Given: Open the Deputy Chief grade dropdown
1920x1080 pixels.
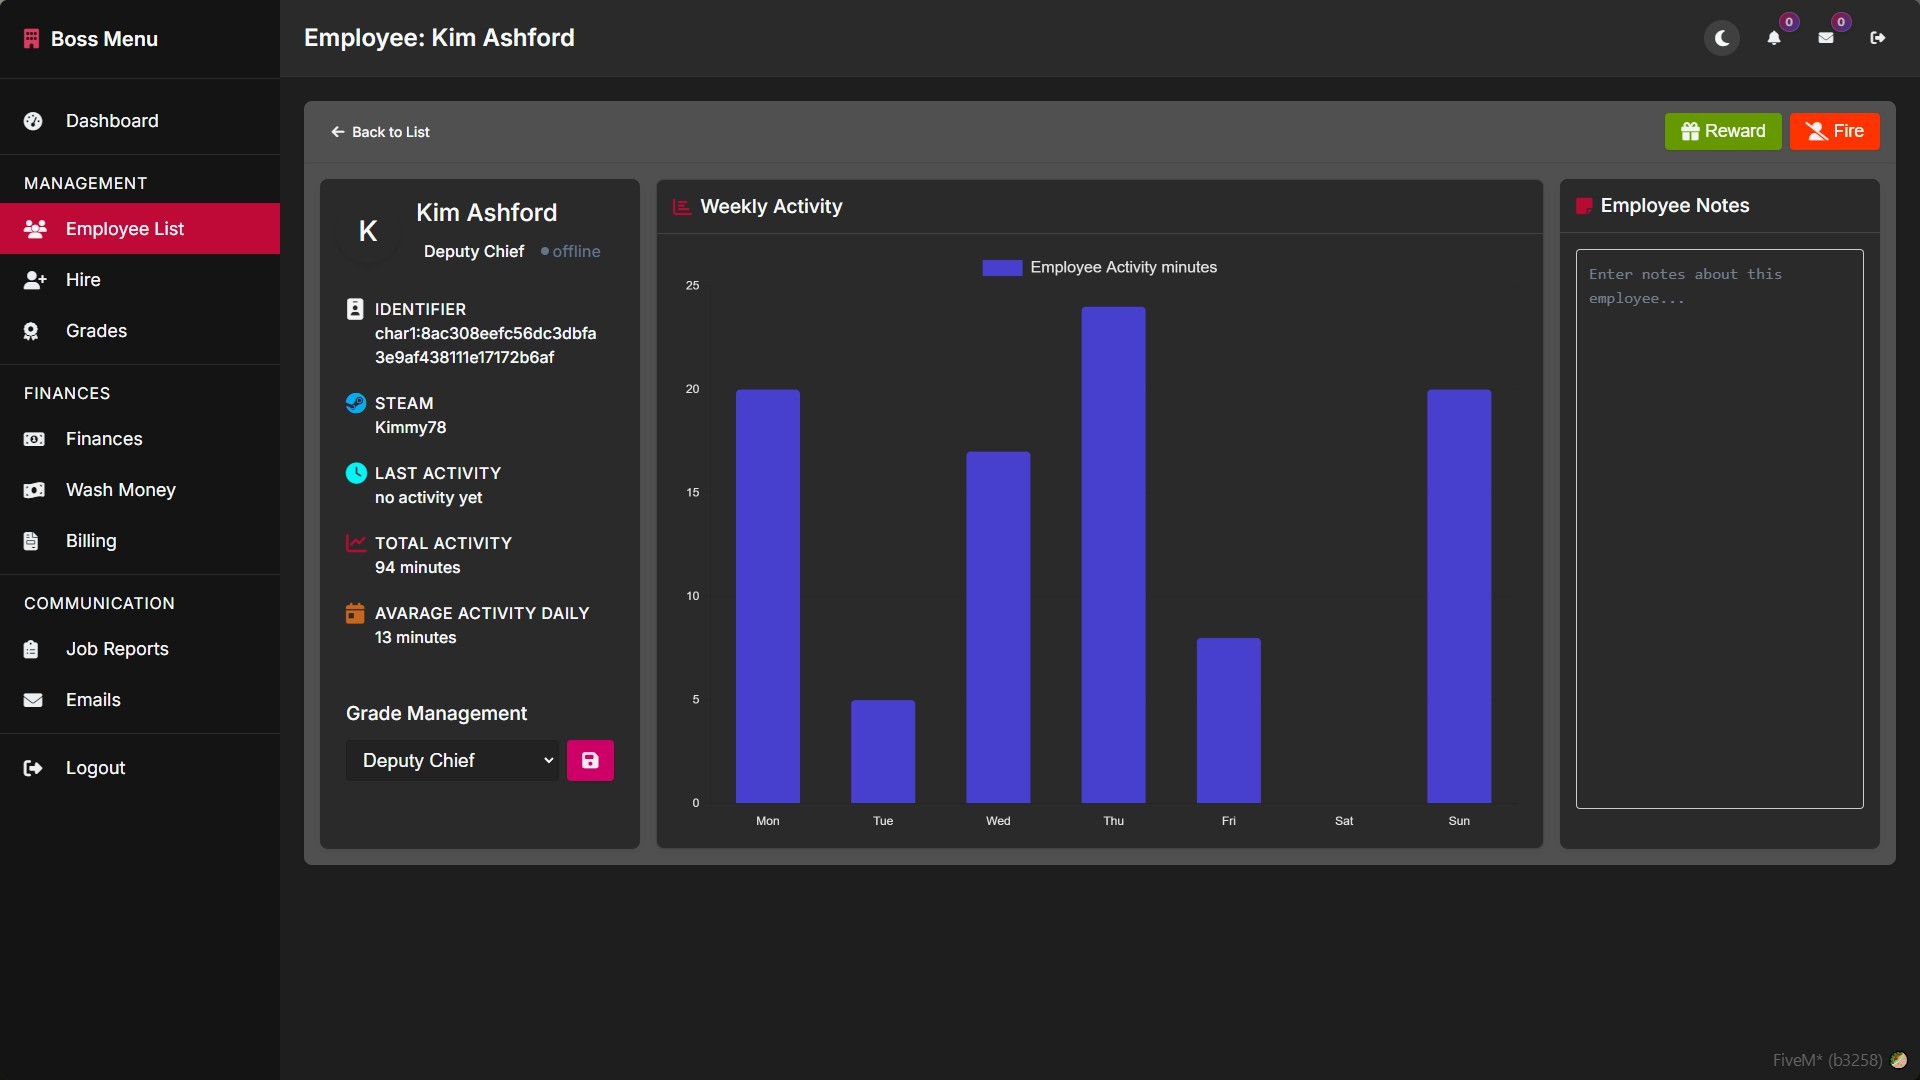Looking at the screenshot, I should pyautogui.click(x=452, y=760).
